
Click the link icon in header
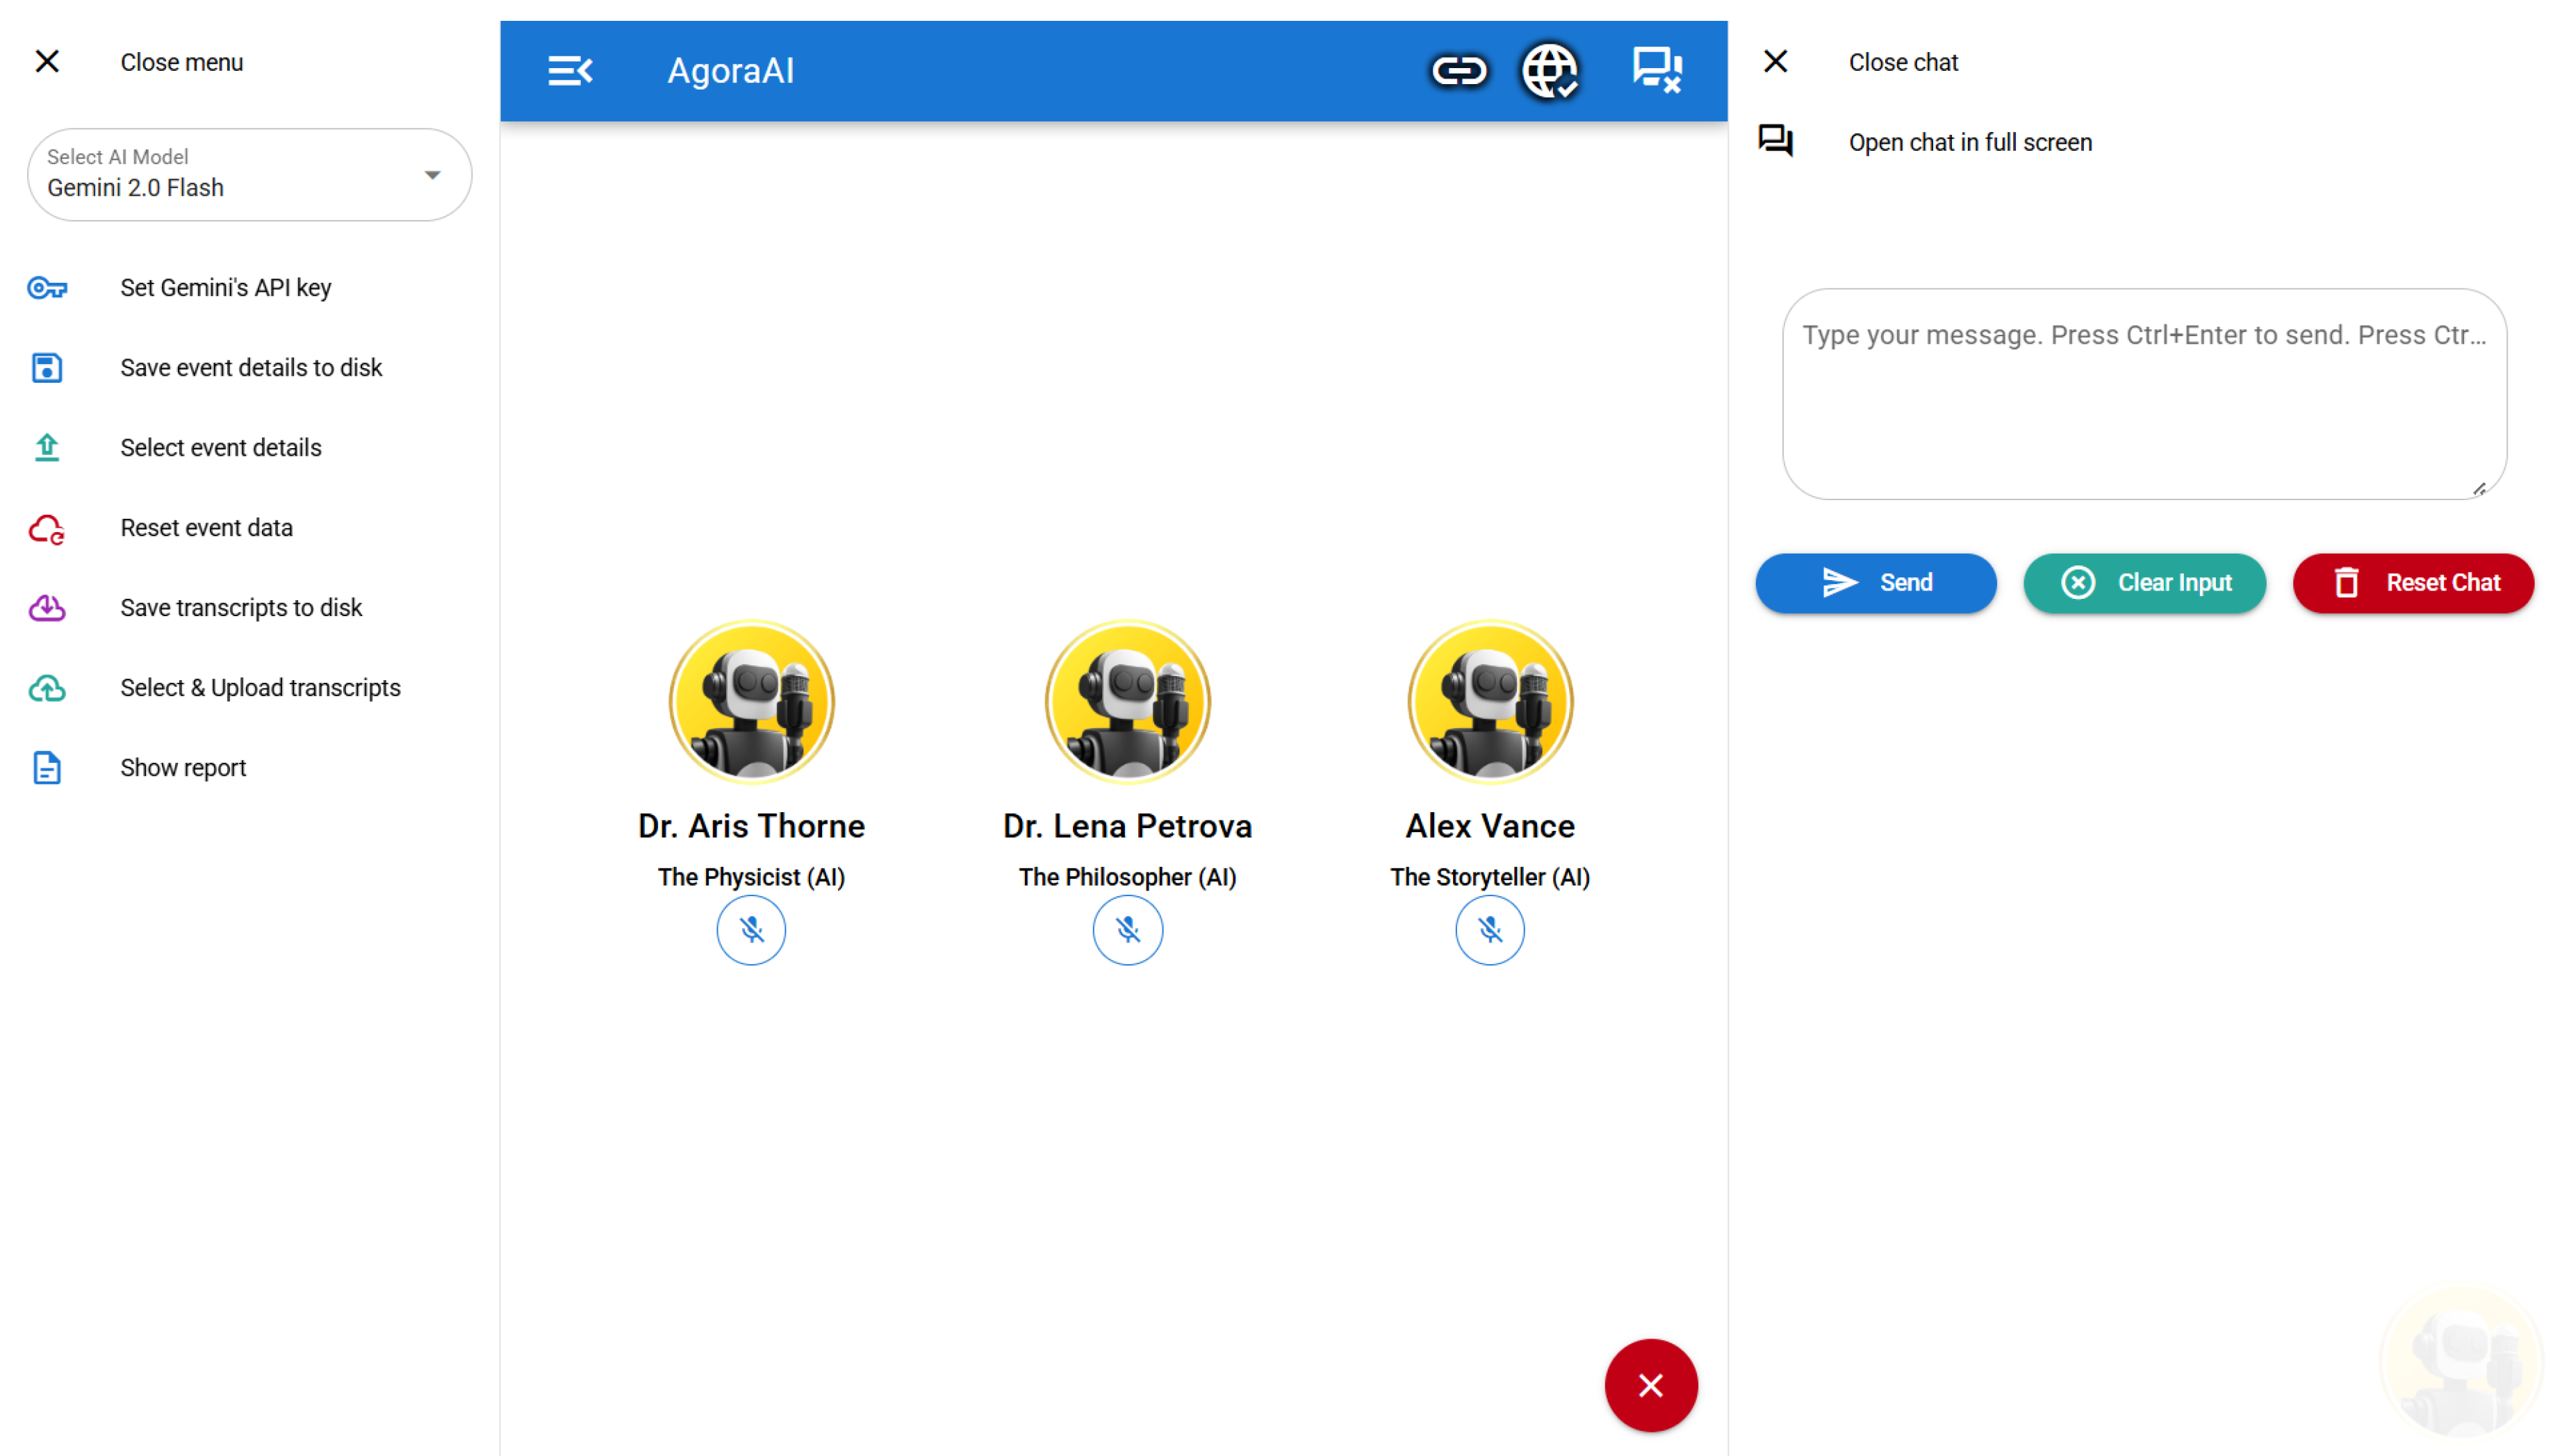[x=1459, y=71]
